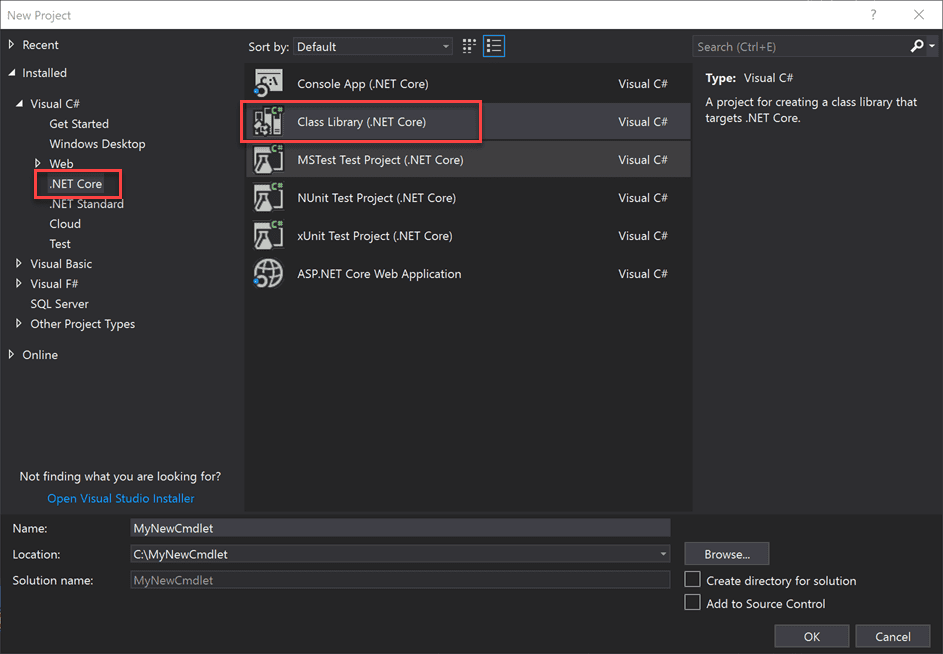
Task: Select the Cloud category
Action: click(65, 224)
